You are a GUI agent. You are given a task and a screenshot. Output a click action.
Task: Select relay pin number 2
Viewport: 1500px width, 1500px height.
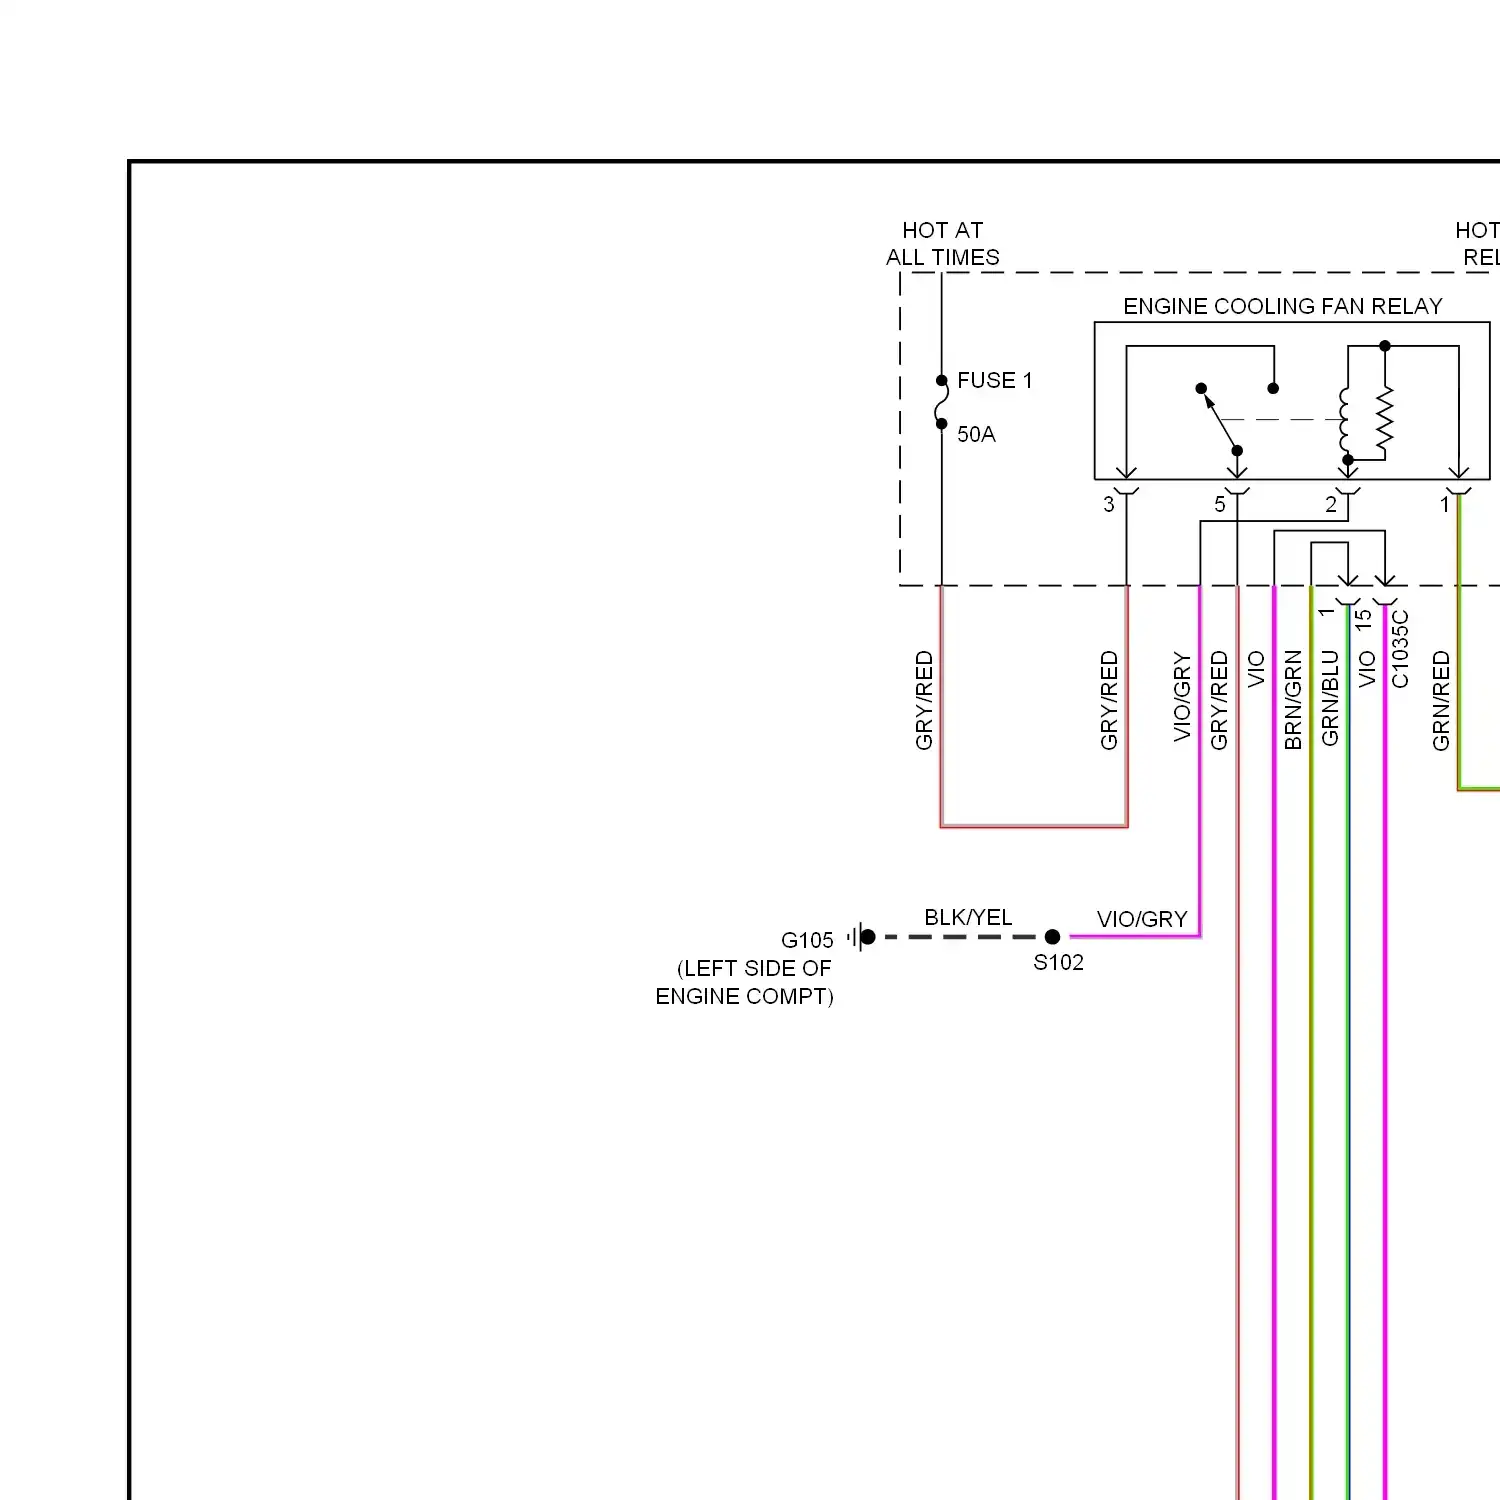[1331, 505]
